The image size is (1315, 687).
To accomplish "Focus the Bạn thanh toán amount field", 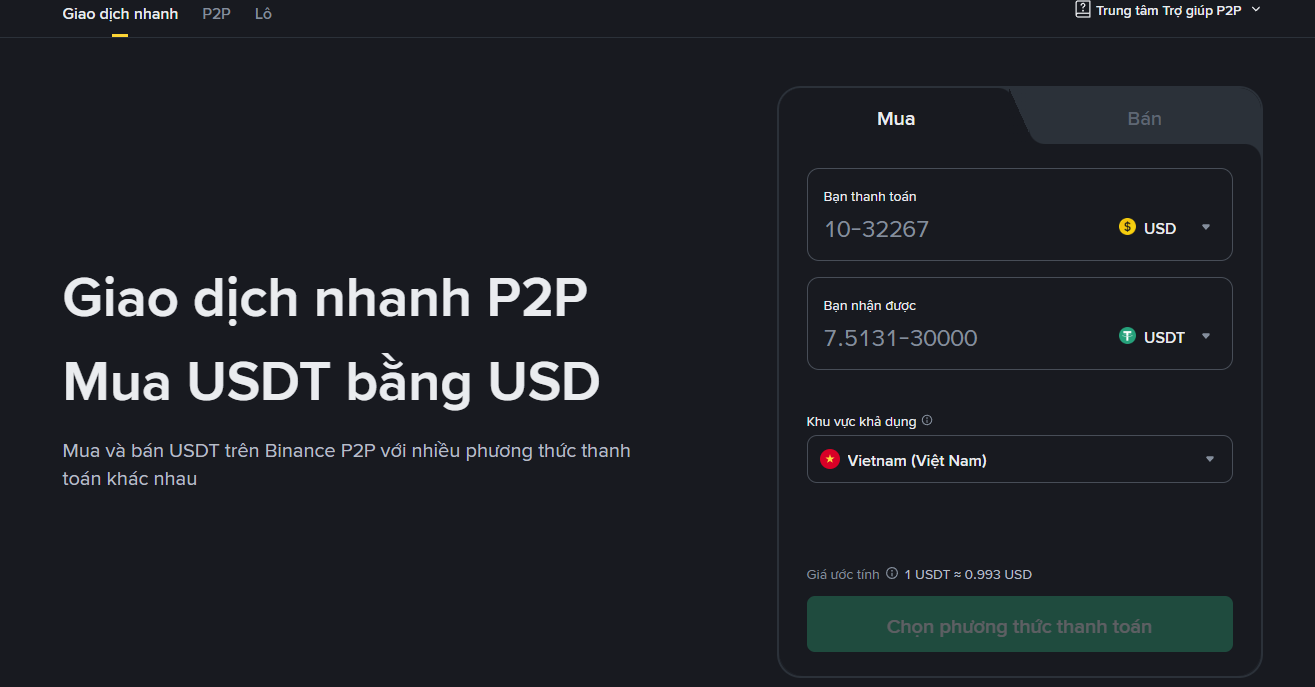I will coord(950,229).
